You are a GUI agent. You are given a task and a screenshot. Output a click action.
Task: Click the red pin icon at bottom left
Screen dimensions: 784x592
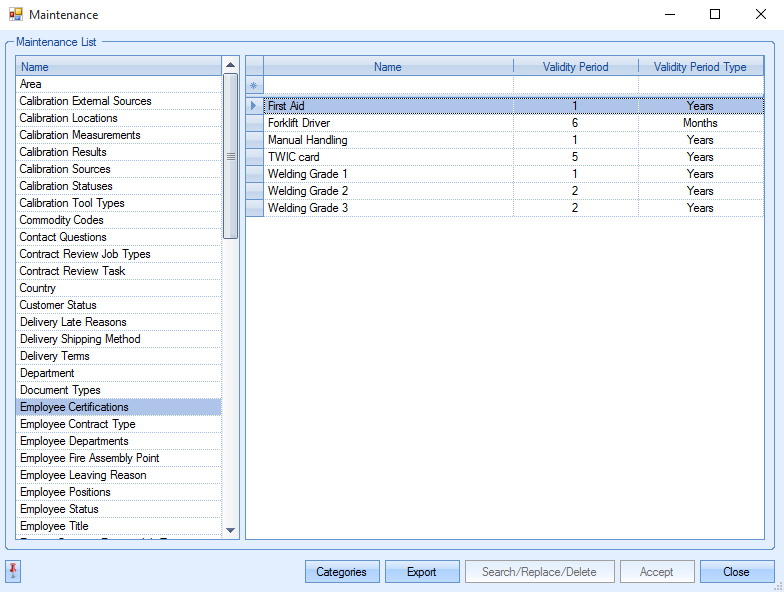tap(14, 571)
